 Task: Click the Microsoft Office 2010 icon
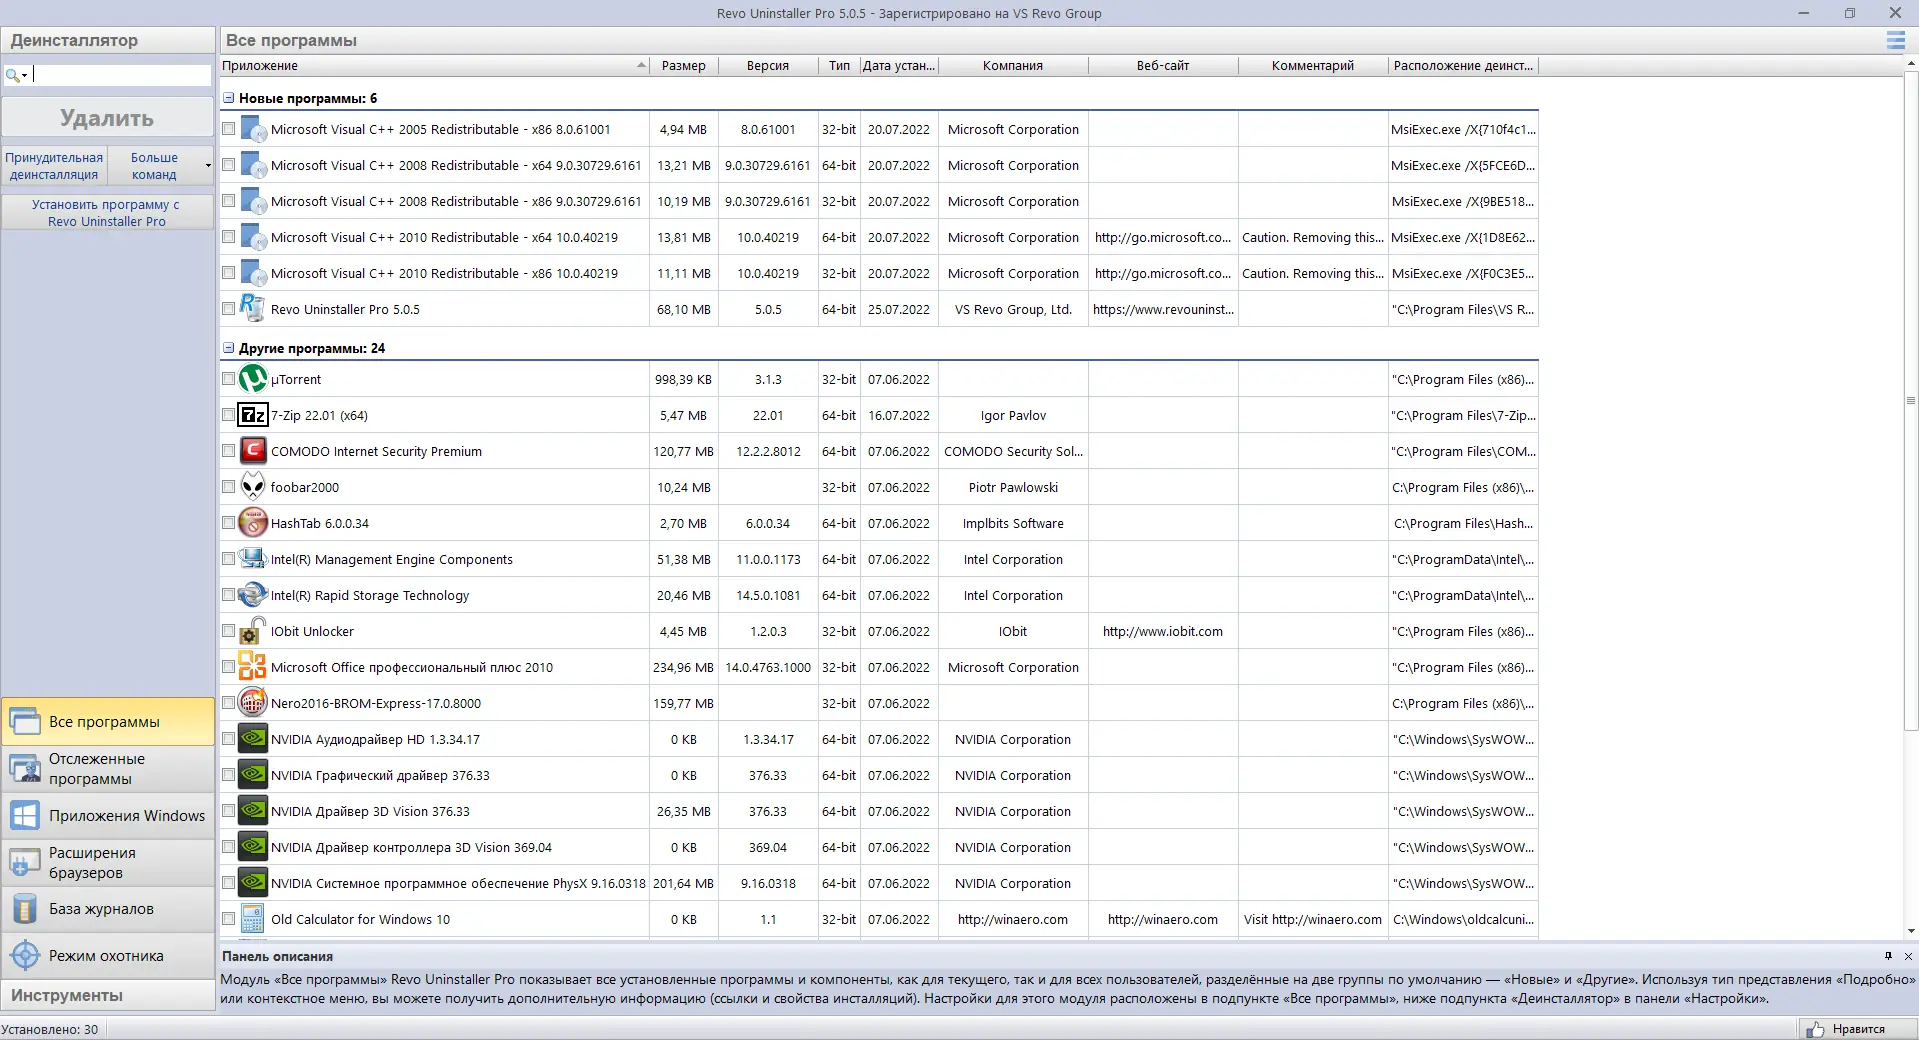tap(253, 667)
